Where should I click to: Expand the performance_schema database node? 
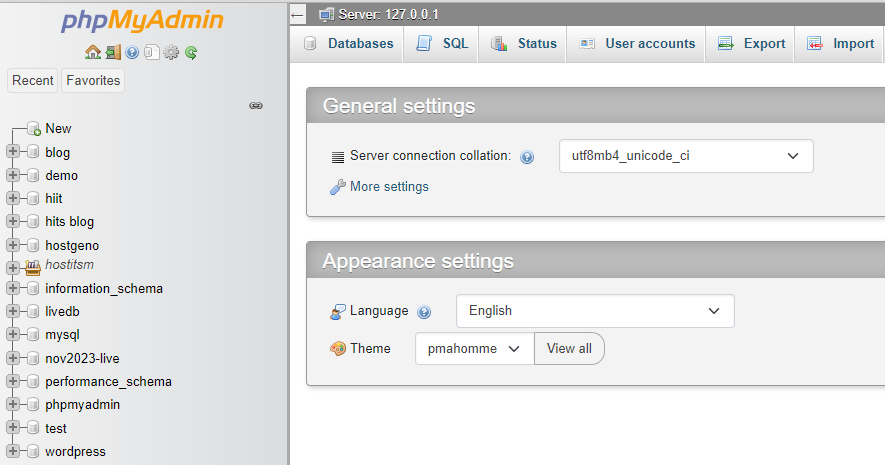(12, 381)
